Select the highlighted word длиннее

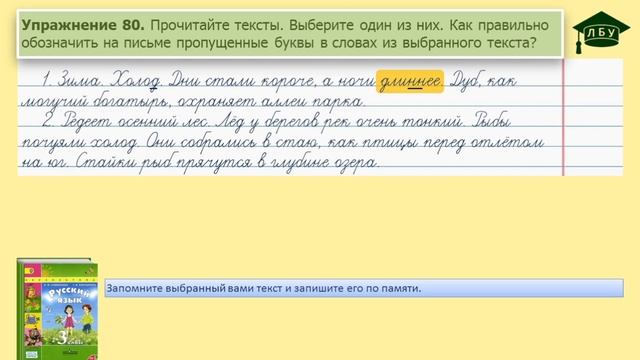pyautogui.click(x=410, y=82)
